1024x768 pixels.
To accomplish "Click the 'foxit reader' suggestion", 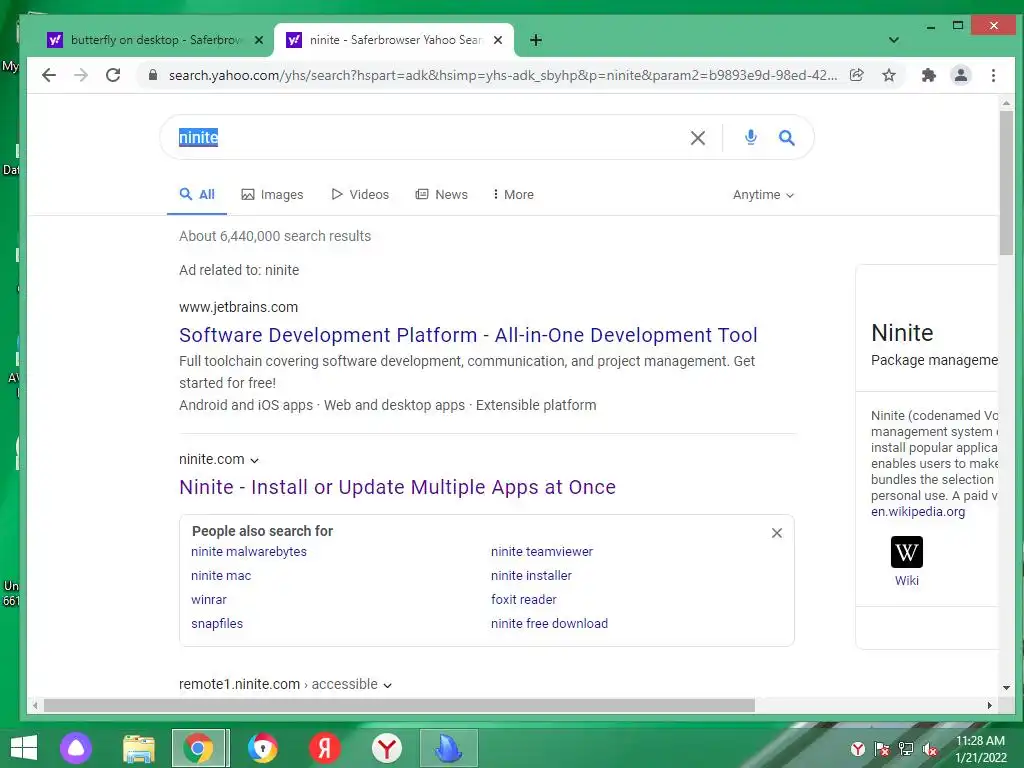I will click(524, 600).
